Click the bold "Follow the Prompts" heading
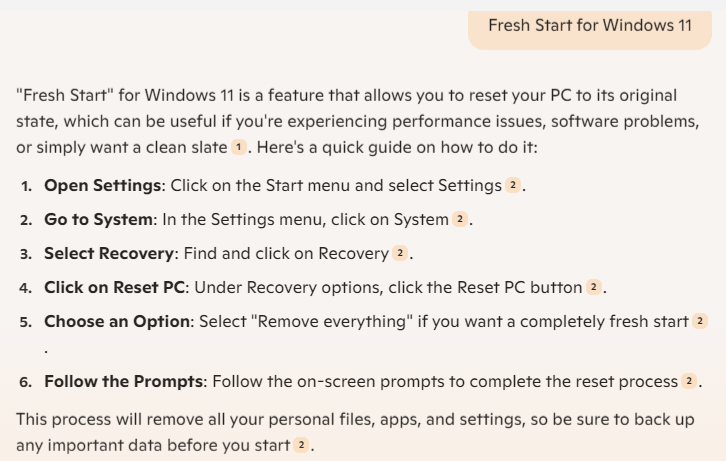The height and width of the screenshot is (461, 726). (124, 382)
